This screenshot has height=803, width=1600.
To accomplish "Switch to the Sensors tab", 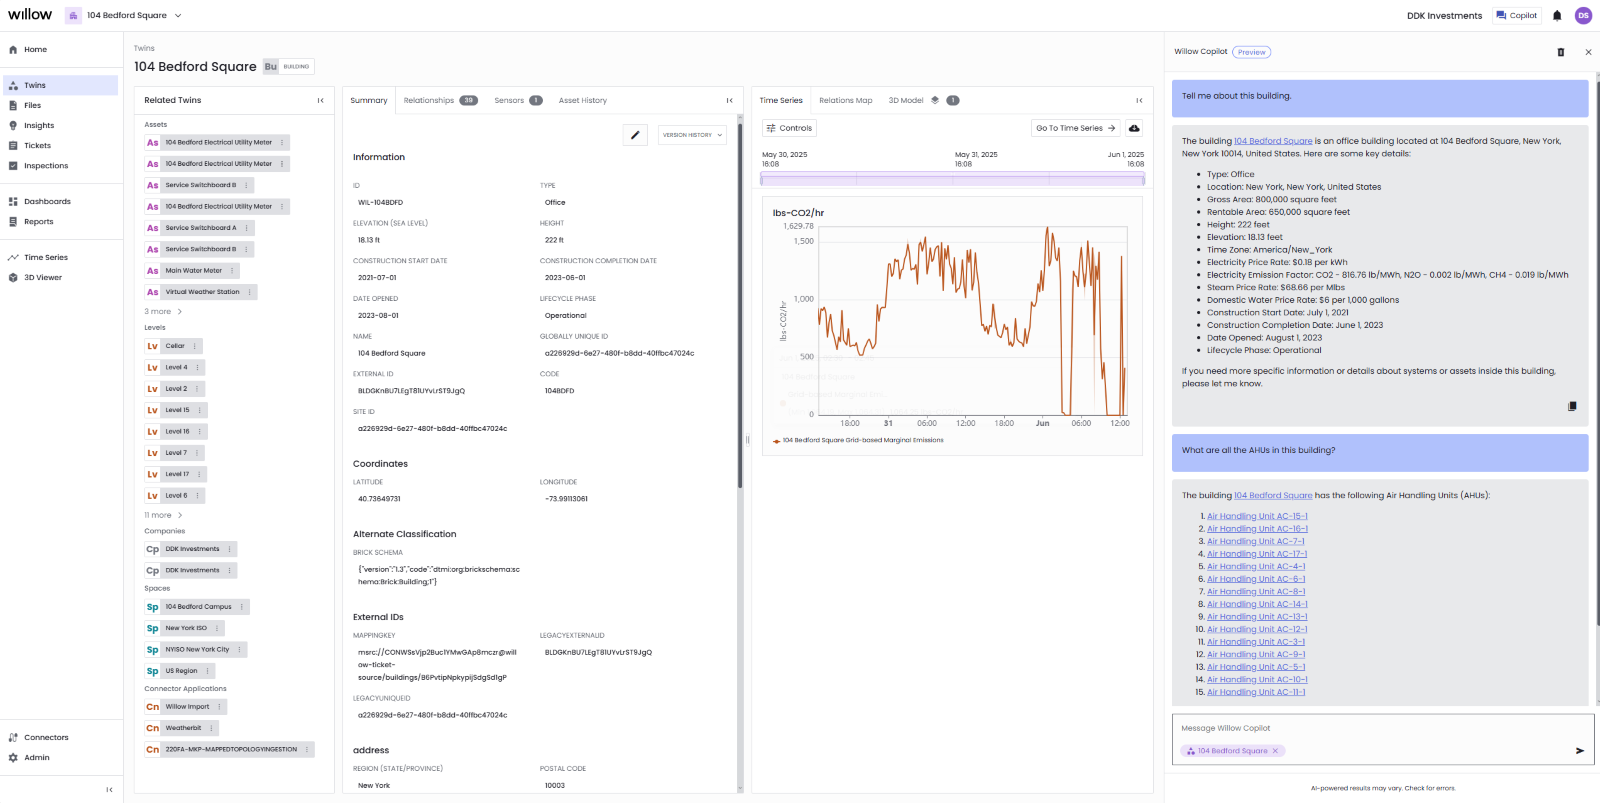I will [518, 100].
